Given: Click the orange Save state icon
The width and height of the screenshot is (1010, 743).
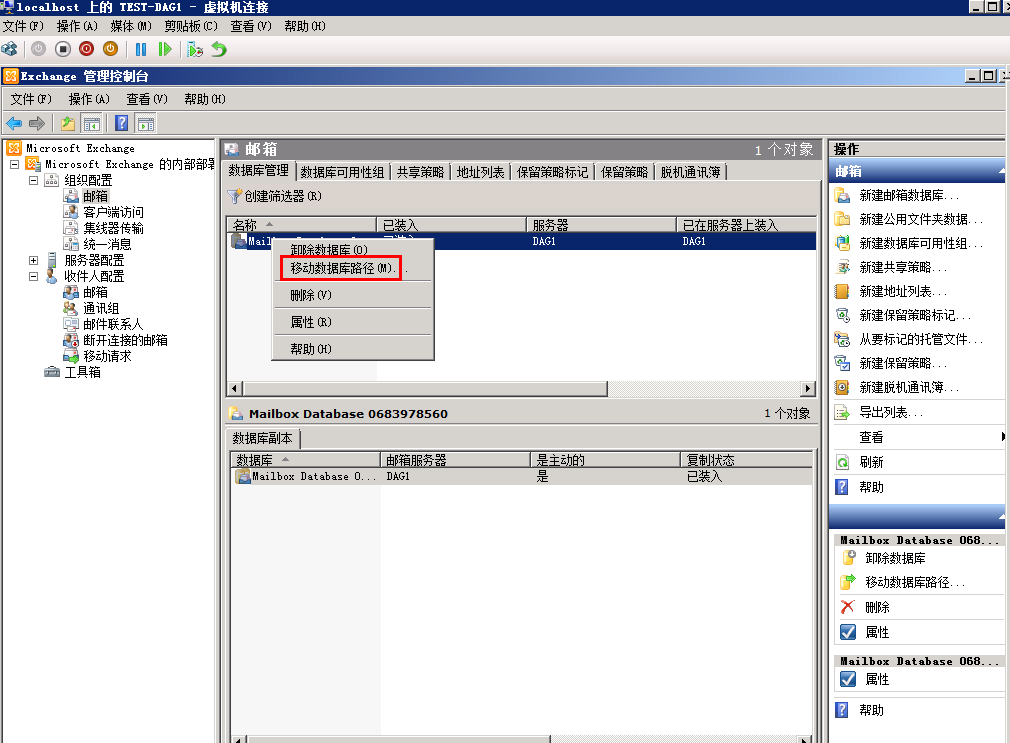Looking at the screenshot, I should 110,49.
